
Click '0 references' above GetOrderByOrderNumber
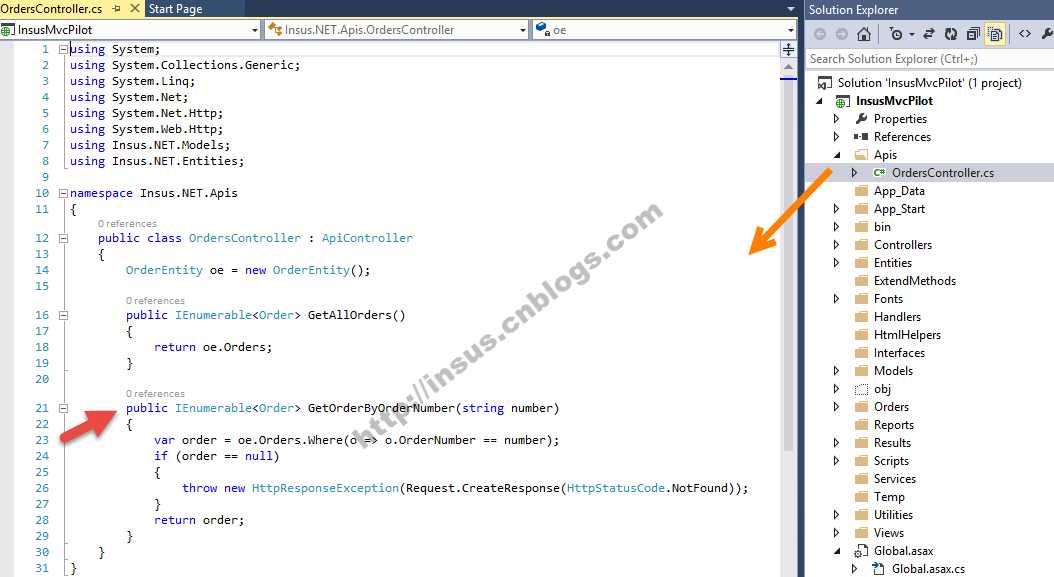155,393
